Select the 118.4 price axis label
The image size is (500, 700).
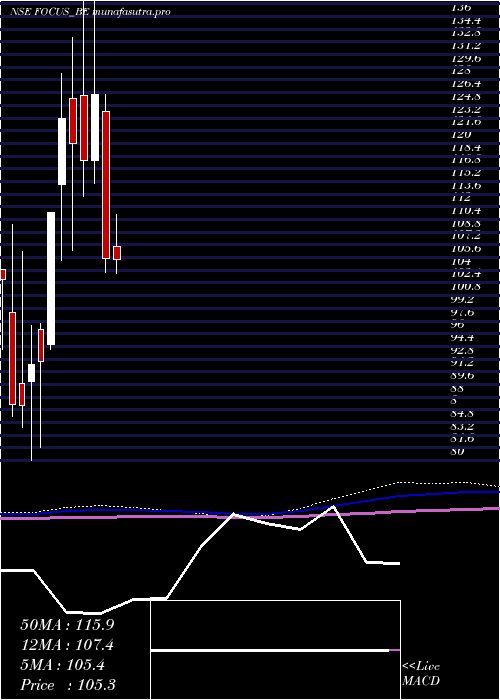[x=467, y=146]
